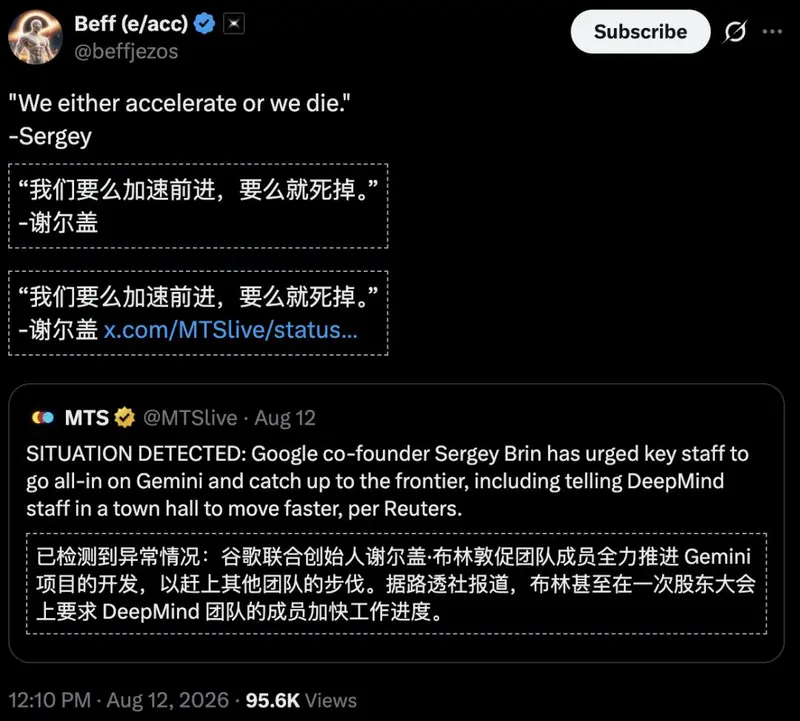This screenshot has width=800, height=721.
Task: Click the Beff (e/acc) display name
Action: (x=131, y=23)
